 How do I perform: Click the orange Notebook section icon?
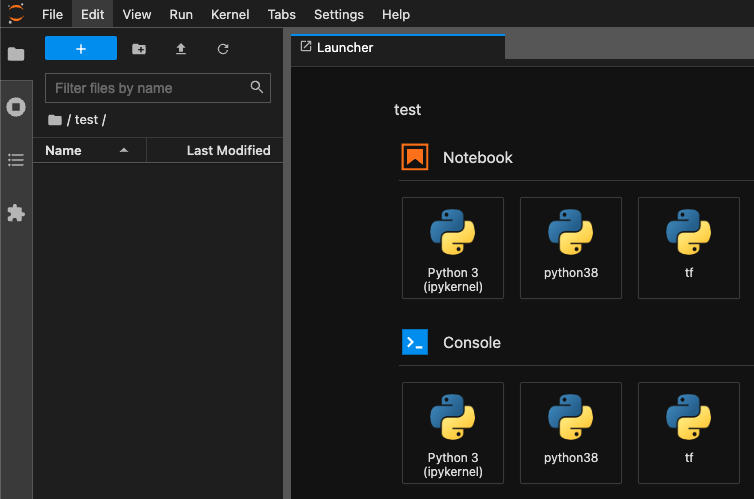[415, 157]
